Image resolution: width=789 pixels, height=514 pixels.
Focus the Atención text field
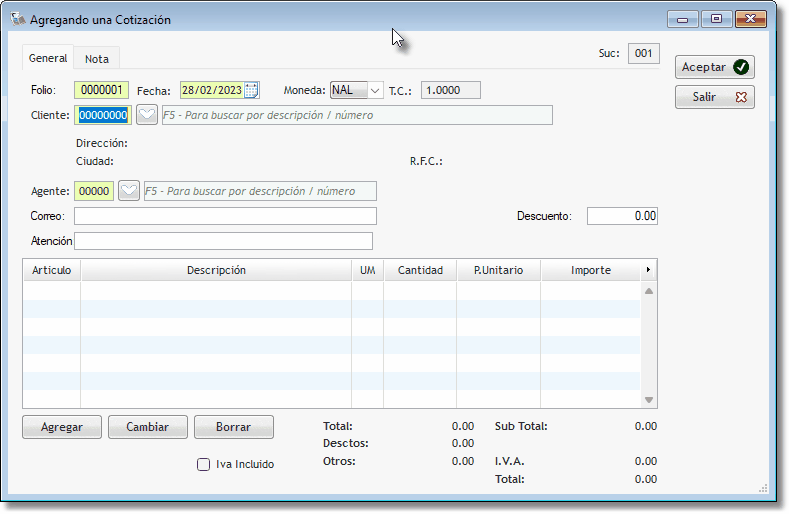223,241
